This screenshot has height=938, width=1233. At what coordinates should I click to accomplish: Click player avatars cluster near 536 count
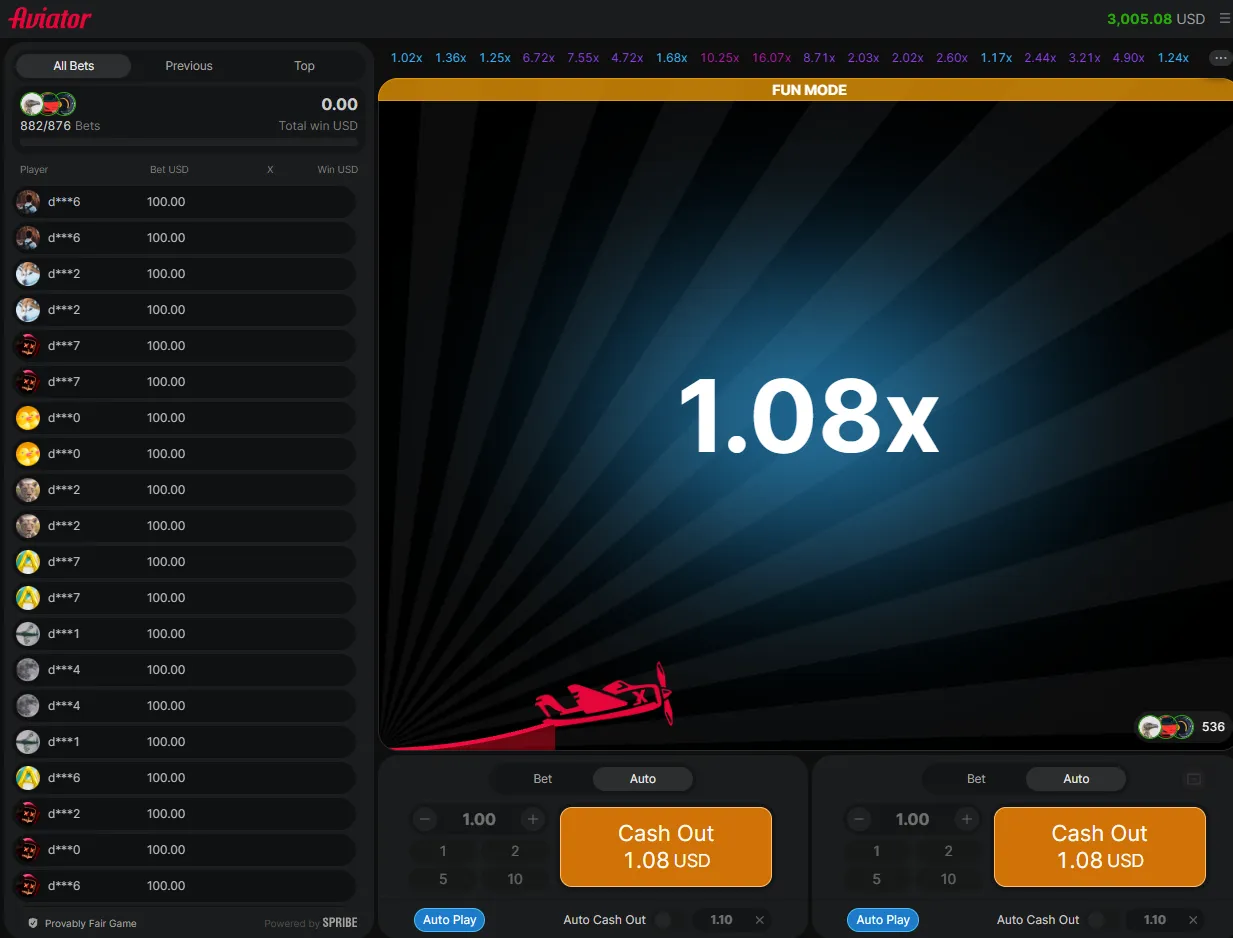click(1166, 727)
